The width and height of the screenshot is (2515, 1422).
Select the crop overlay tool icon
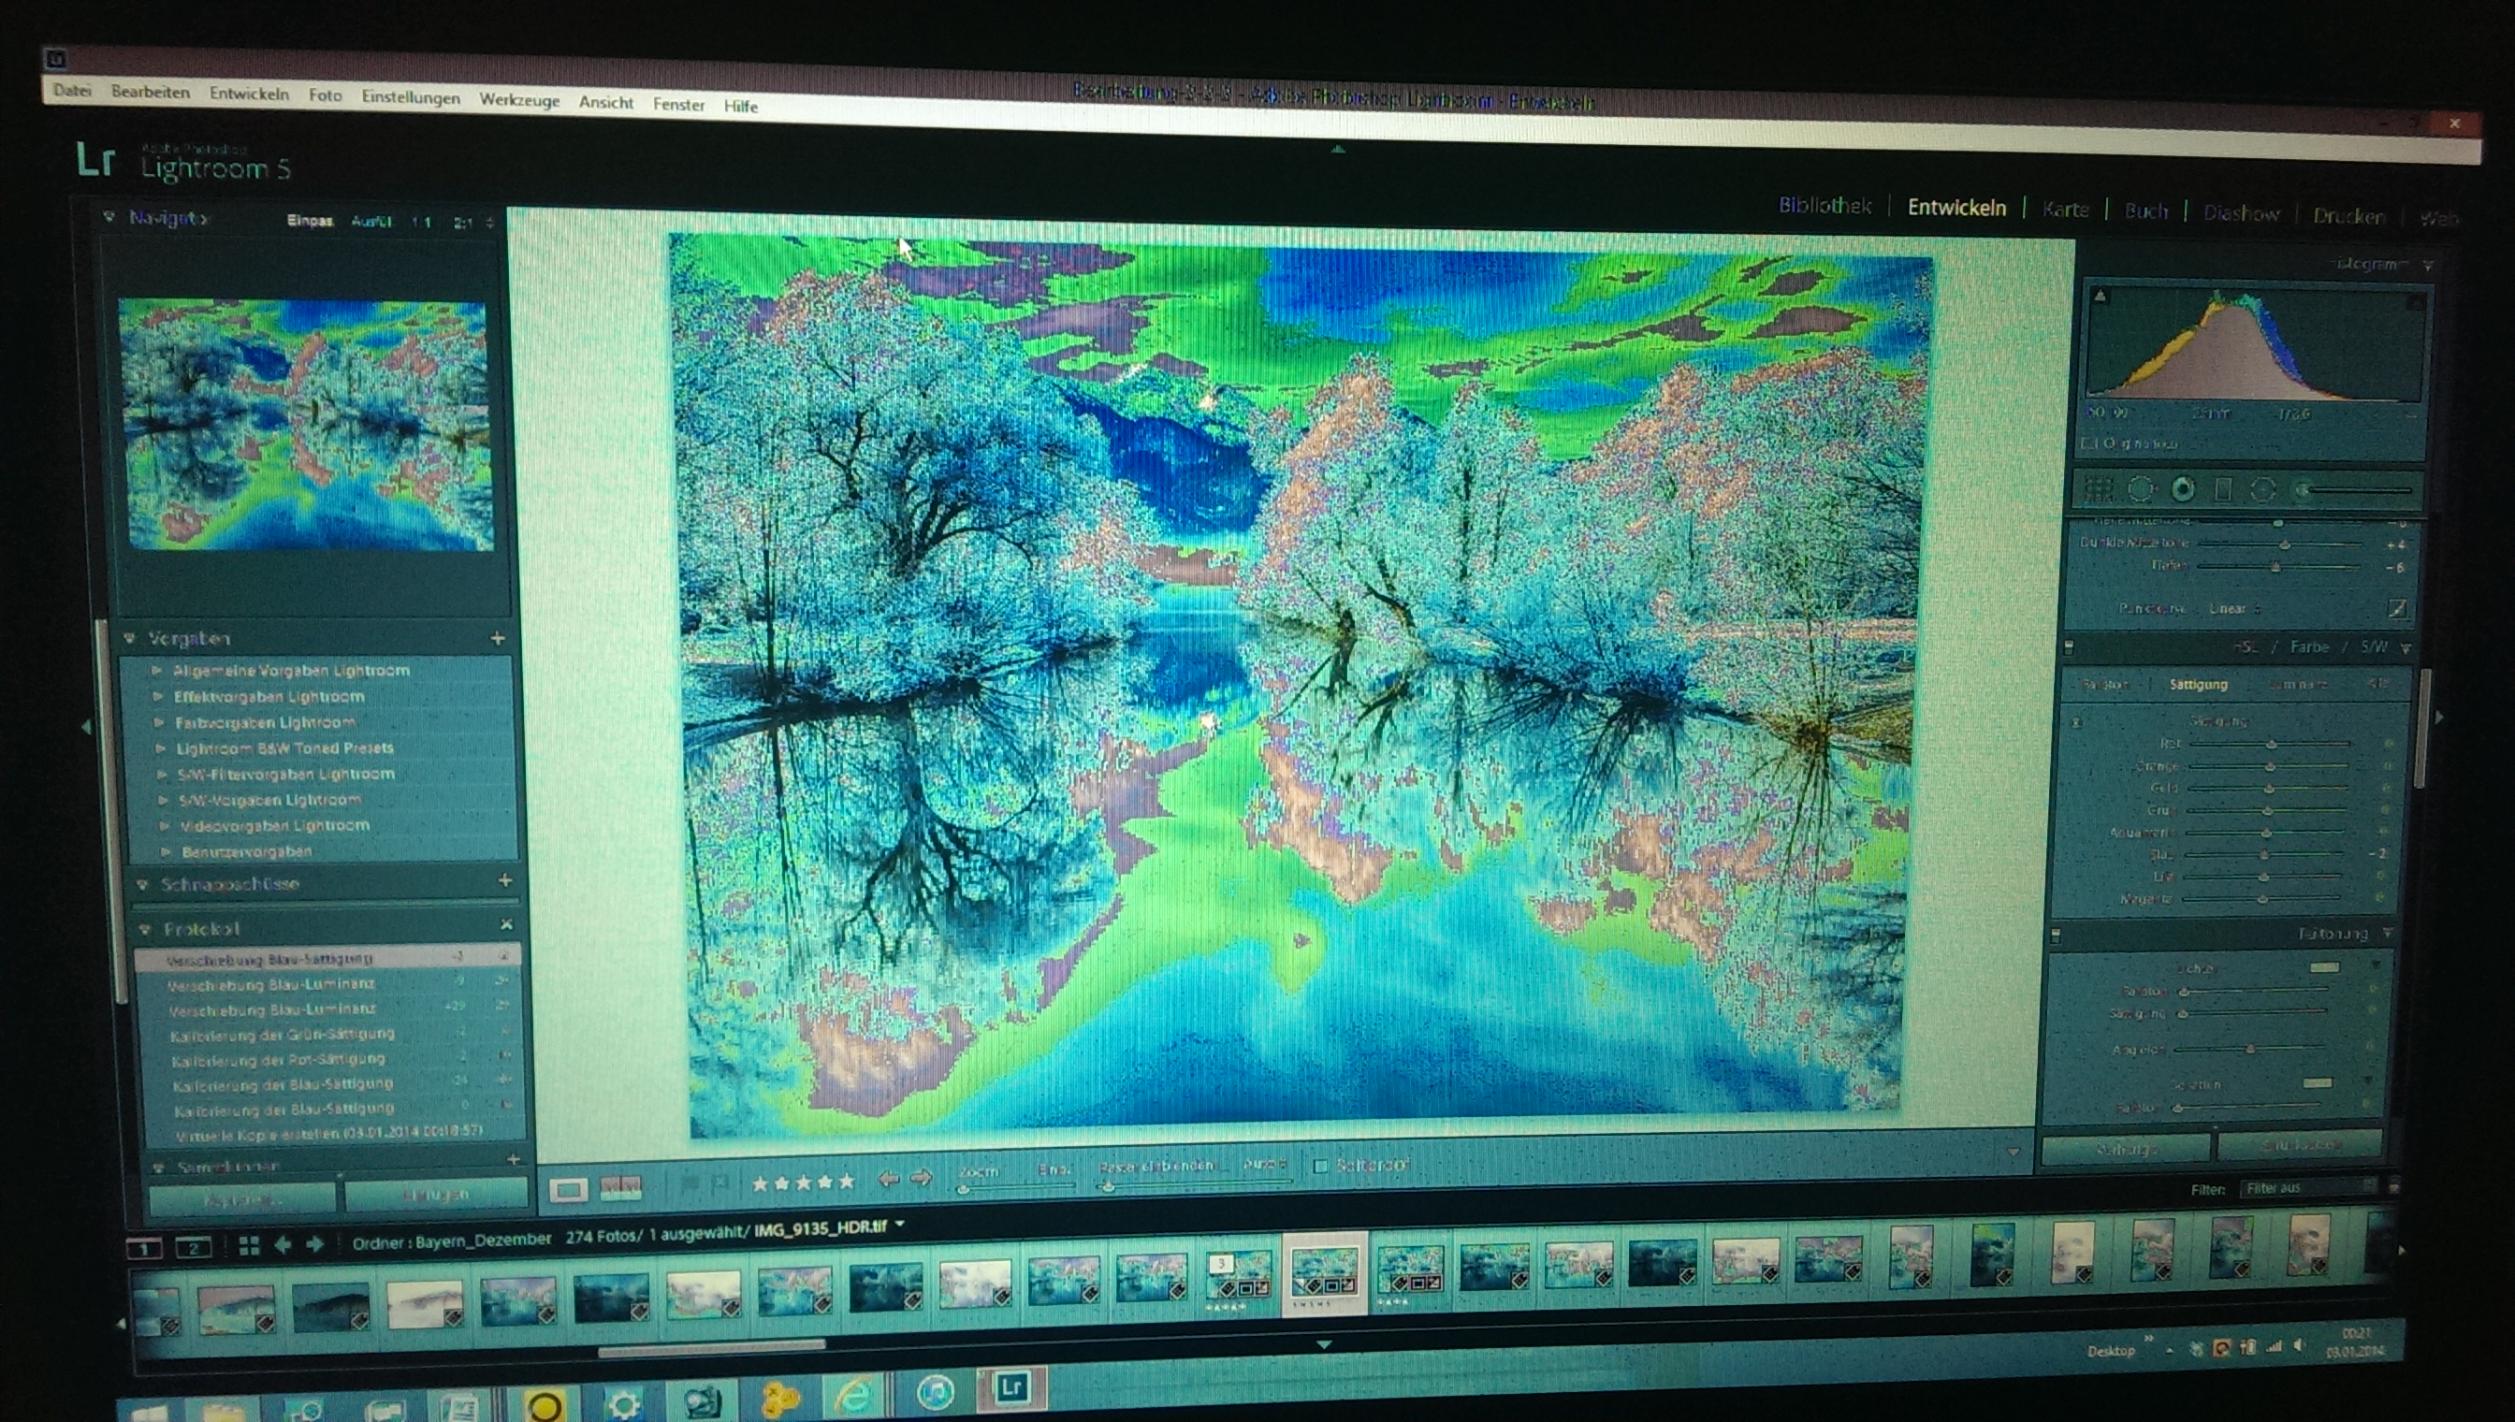[x=2099, y=489]
